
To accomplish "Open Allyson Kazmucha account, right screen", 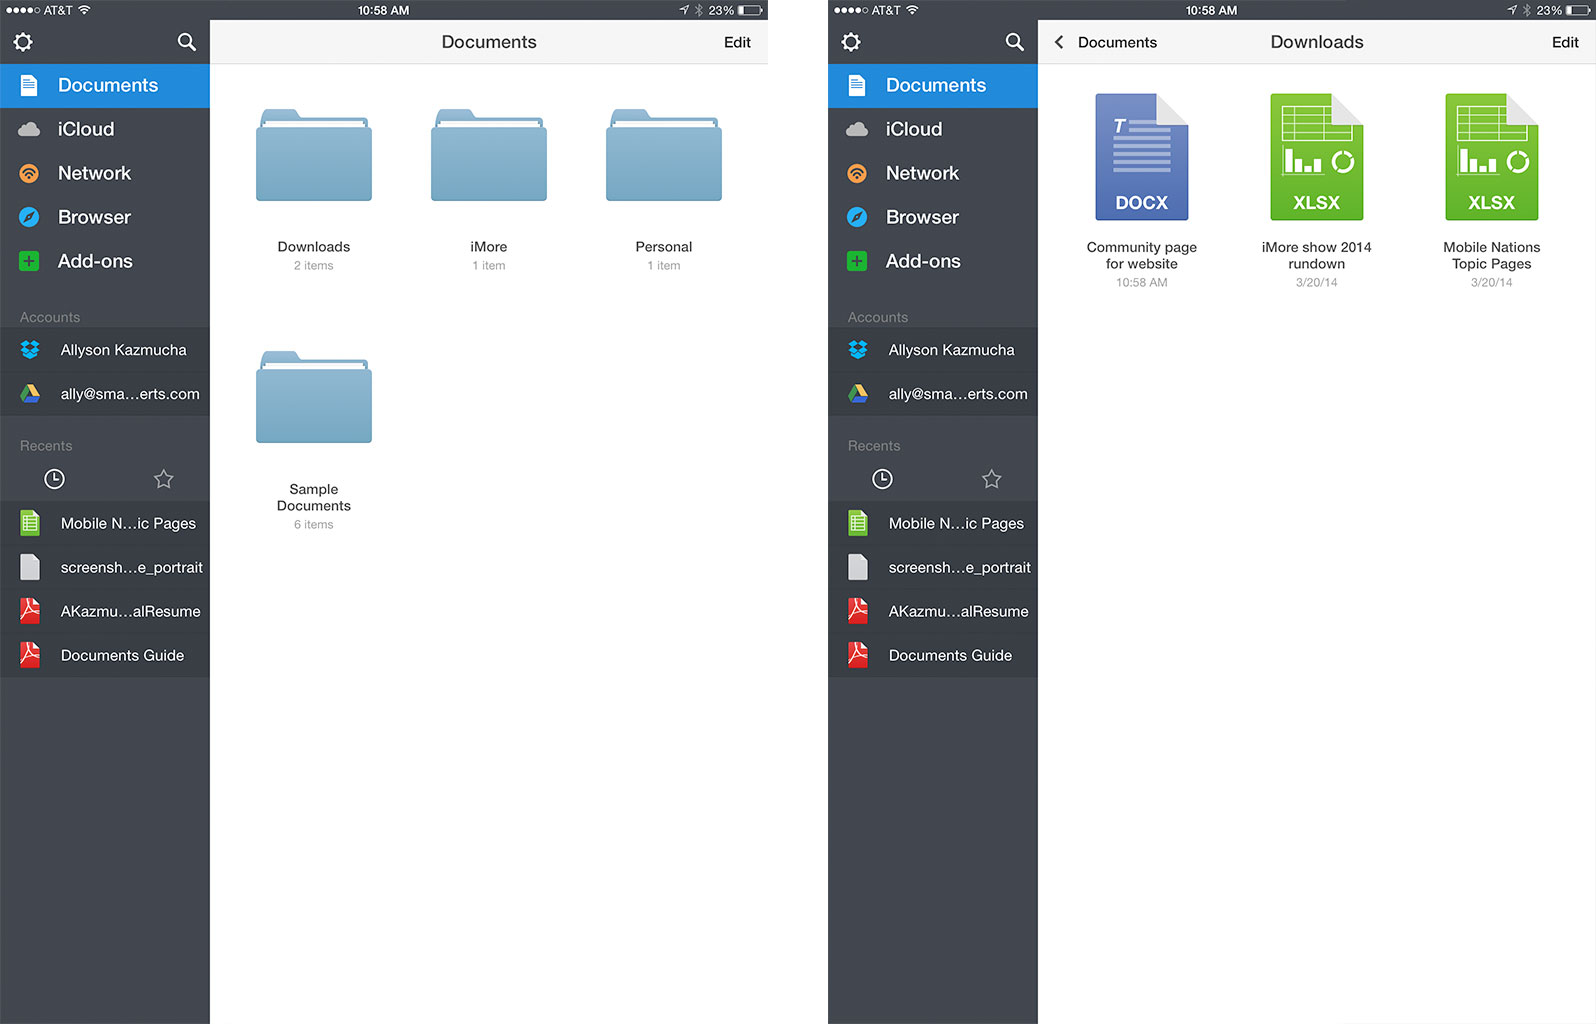I will [x=933, y=350].
